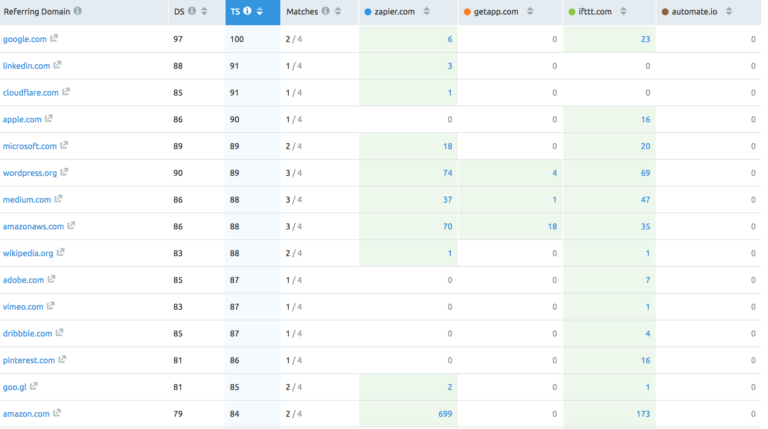Open google.com referring domain link
The image size is (768, 429).
(x=24, y=39)
